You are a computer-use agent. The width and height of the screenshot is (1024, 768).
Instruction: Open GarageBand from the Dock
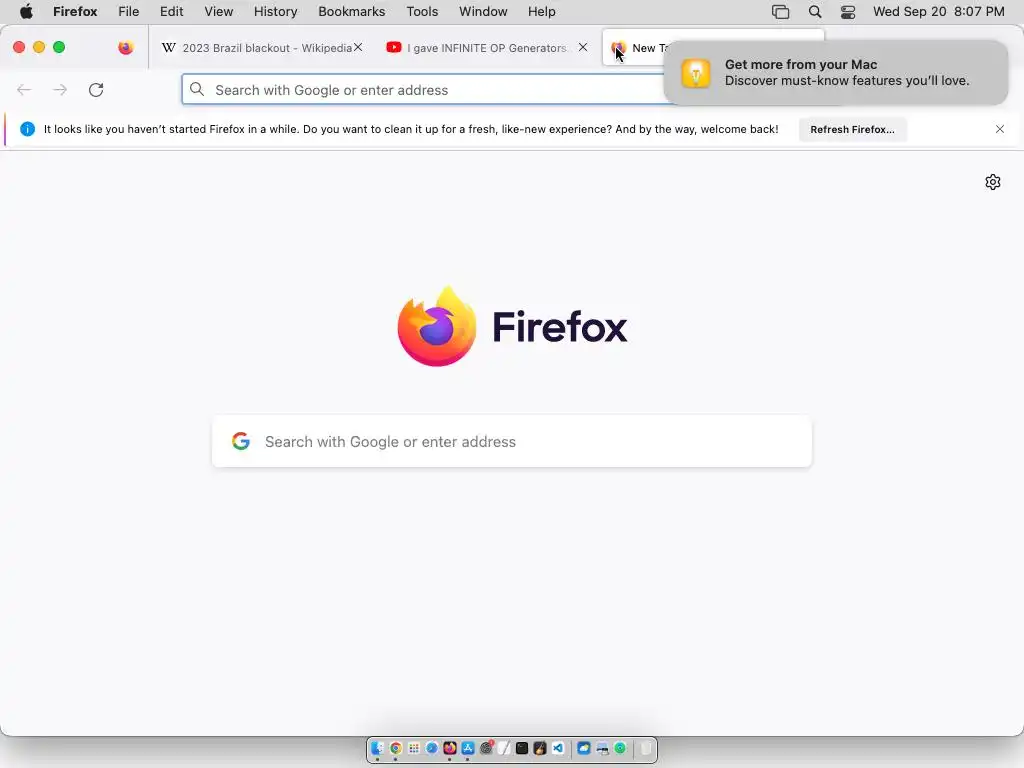539,748
